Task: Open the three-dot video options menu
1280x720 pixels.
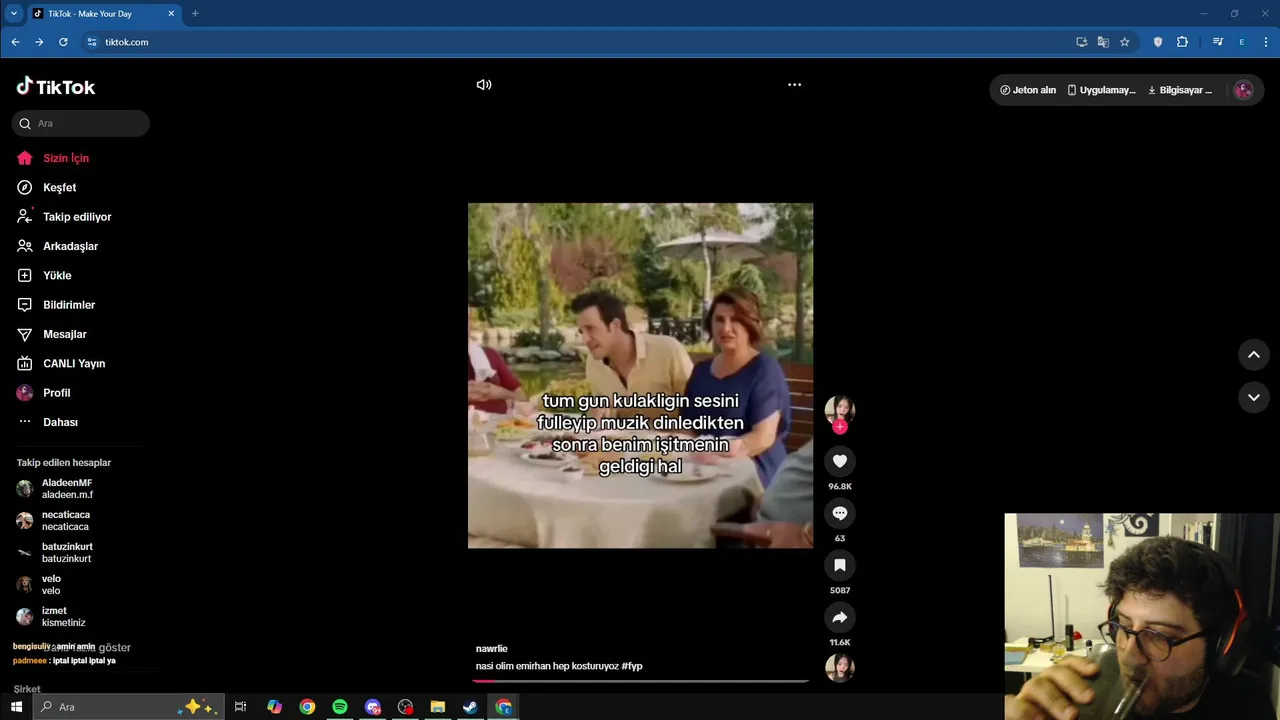Action: click(794, 85)
